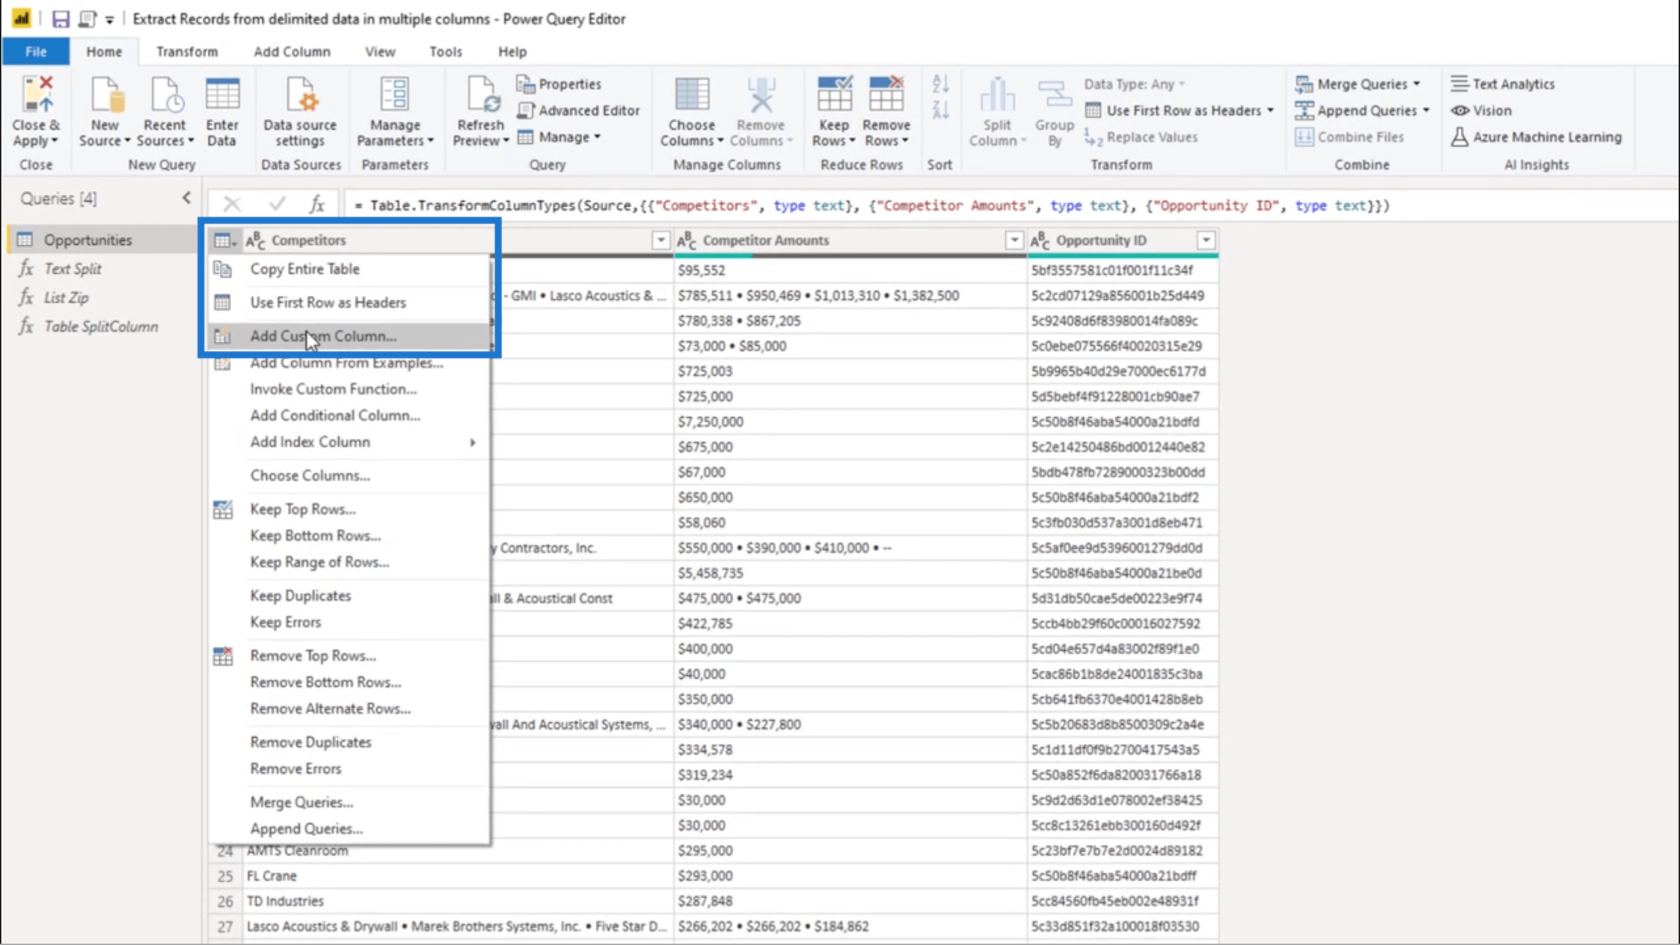The image size is (1680, 945).
Task: Choose Add Conditional Column...
Action: coord(349,415)
